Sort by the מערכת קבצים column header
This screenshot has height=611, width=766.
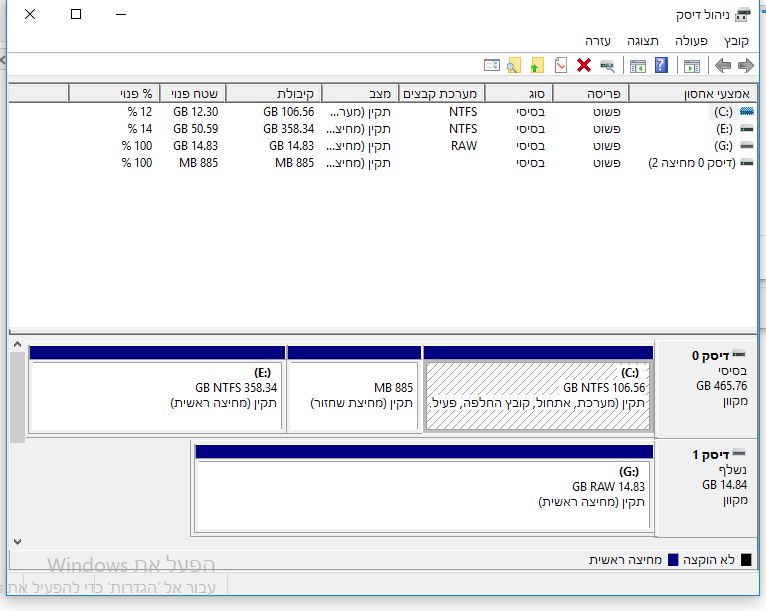point(441,93)
